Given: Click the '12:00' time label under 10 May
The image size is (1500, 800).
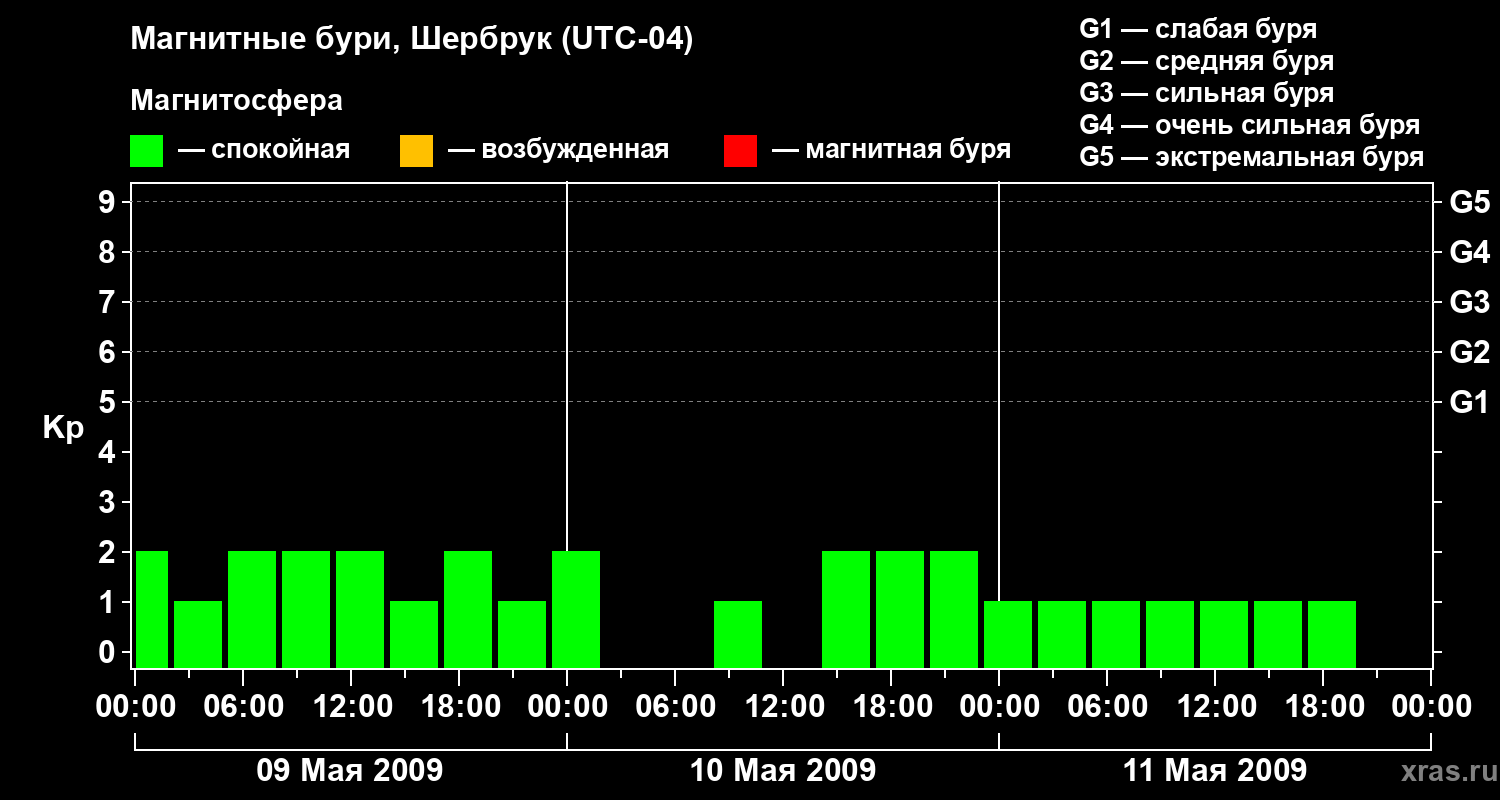Looking at the screenshot, I should point(783,707).
